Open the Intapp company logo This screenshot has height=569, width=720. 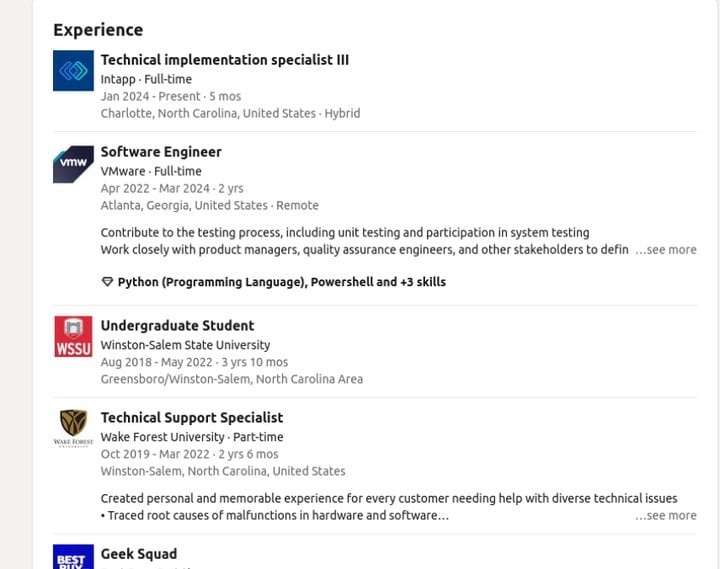click(73, 71)
